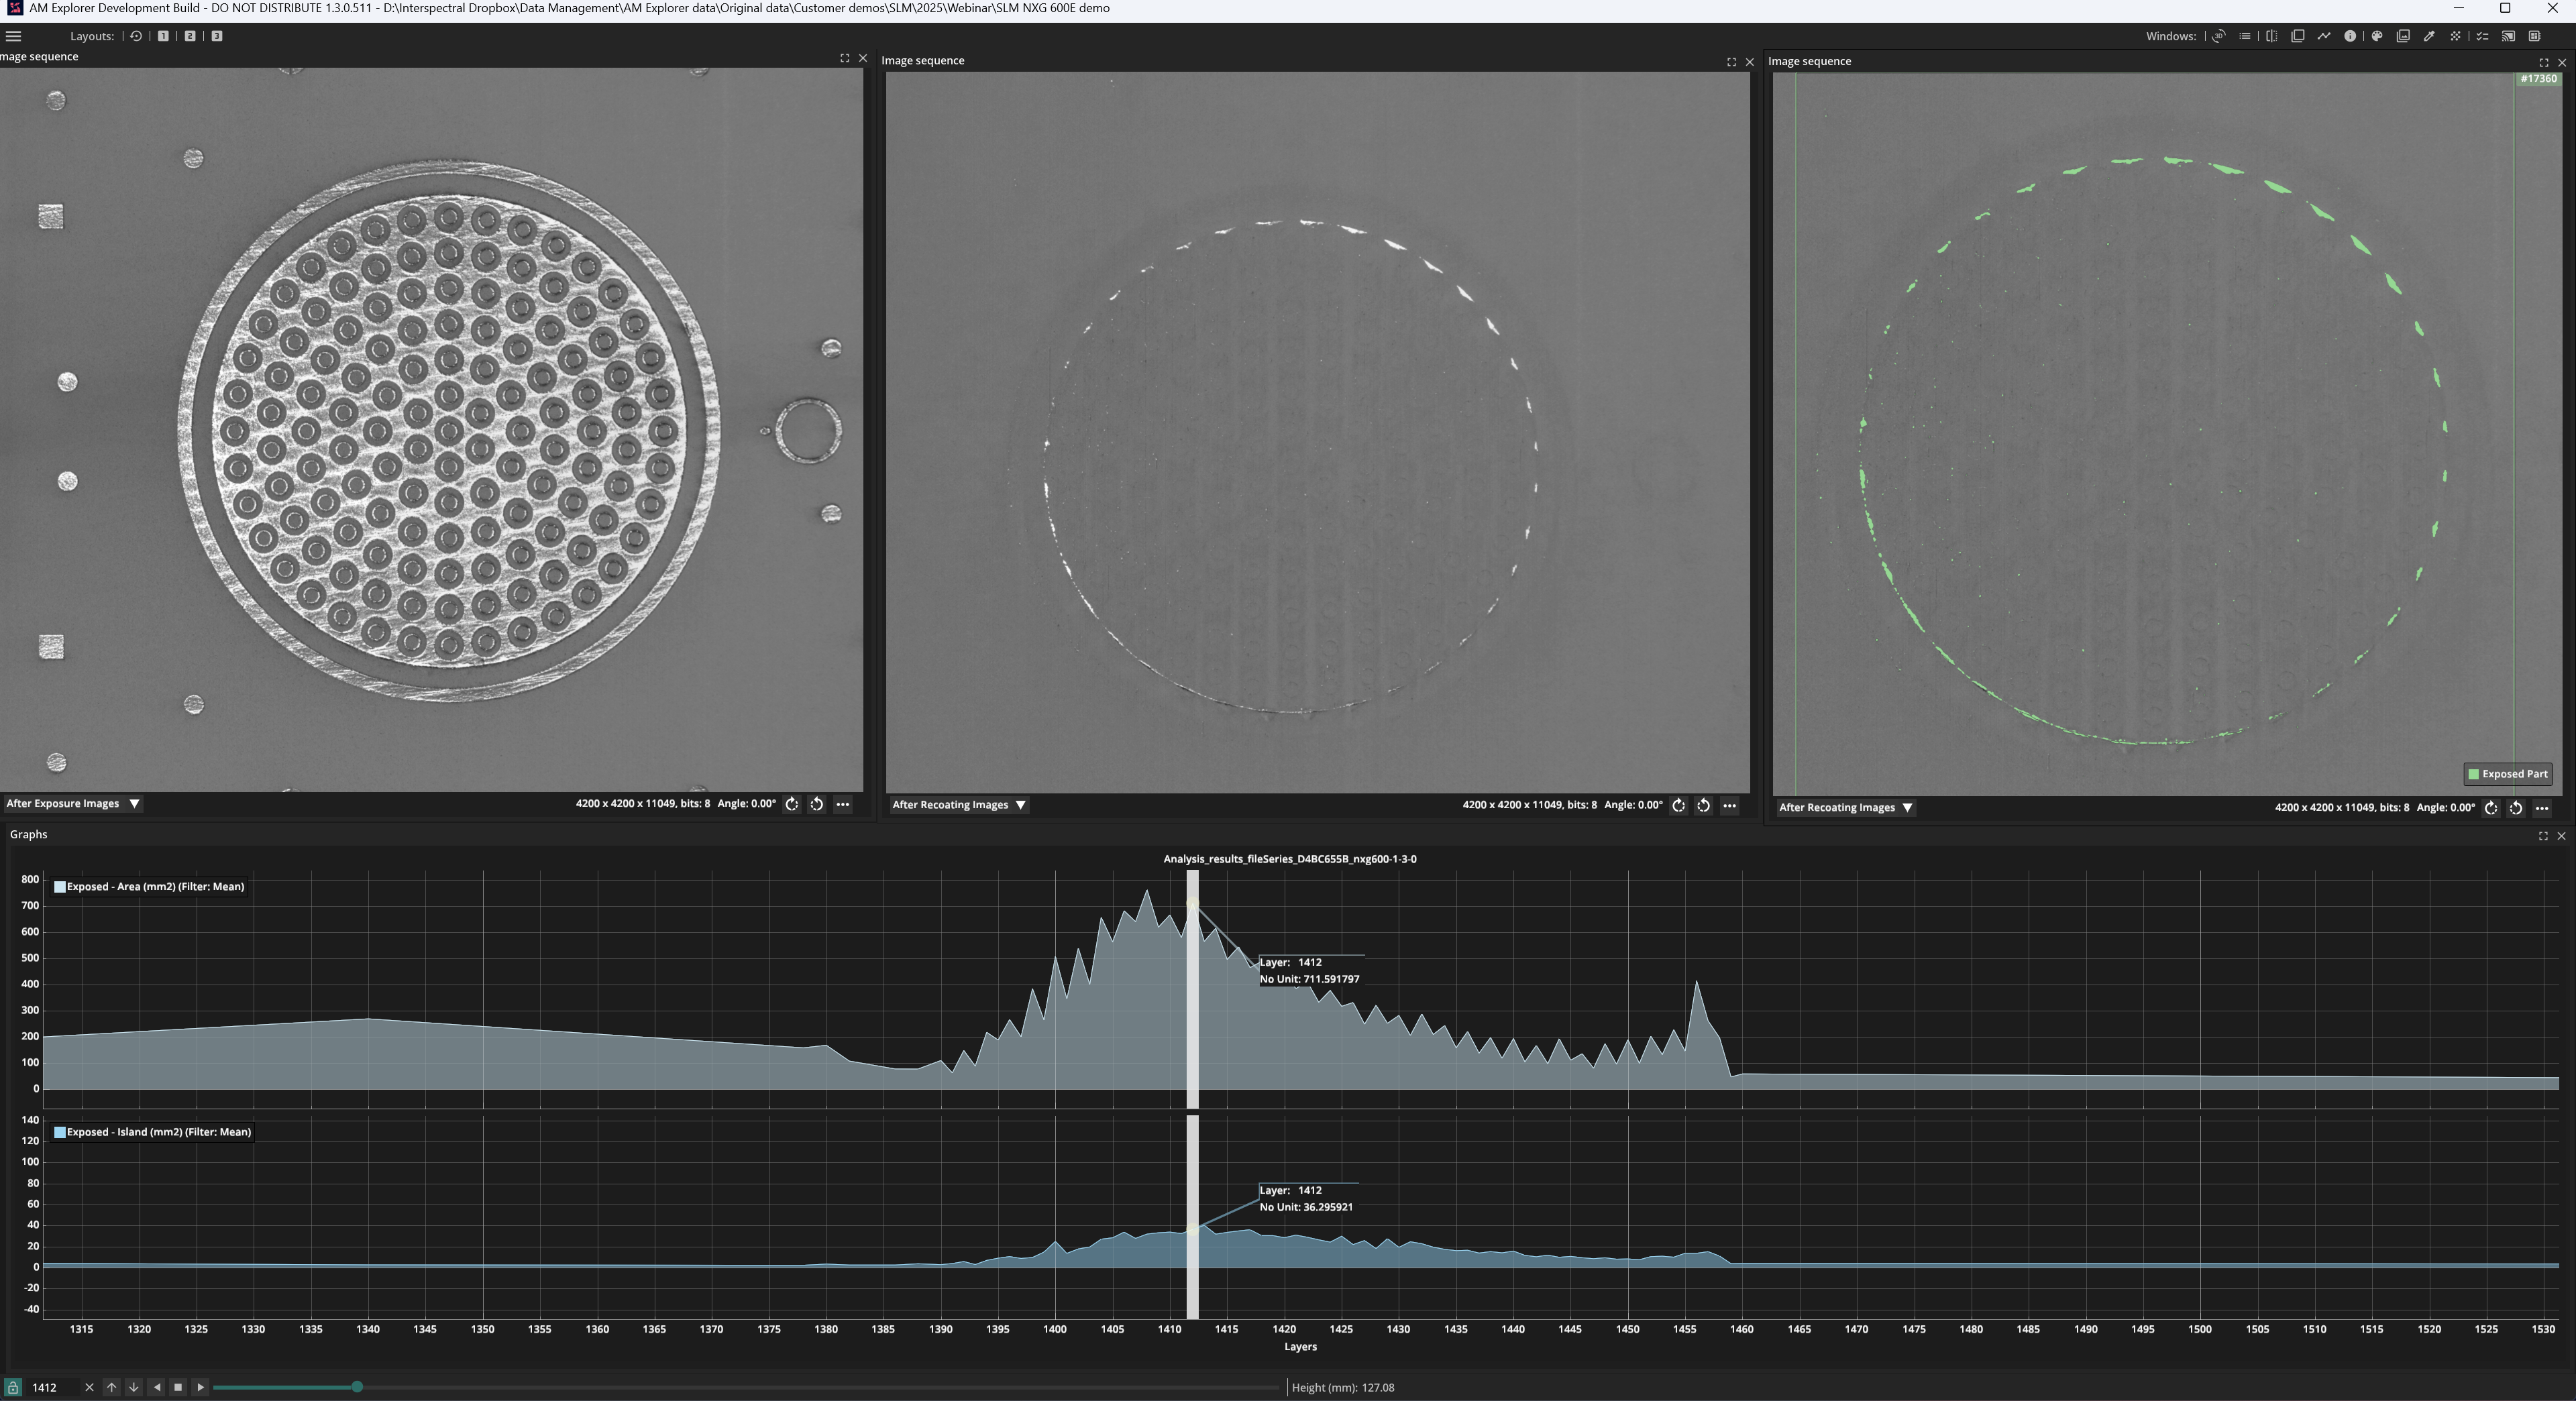
Task: Open the color palette window icon
Action: click(2377, 36)
